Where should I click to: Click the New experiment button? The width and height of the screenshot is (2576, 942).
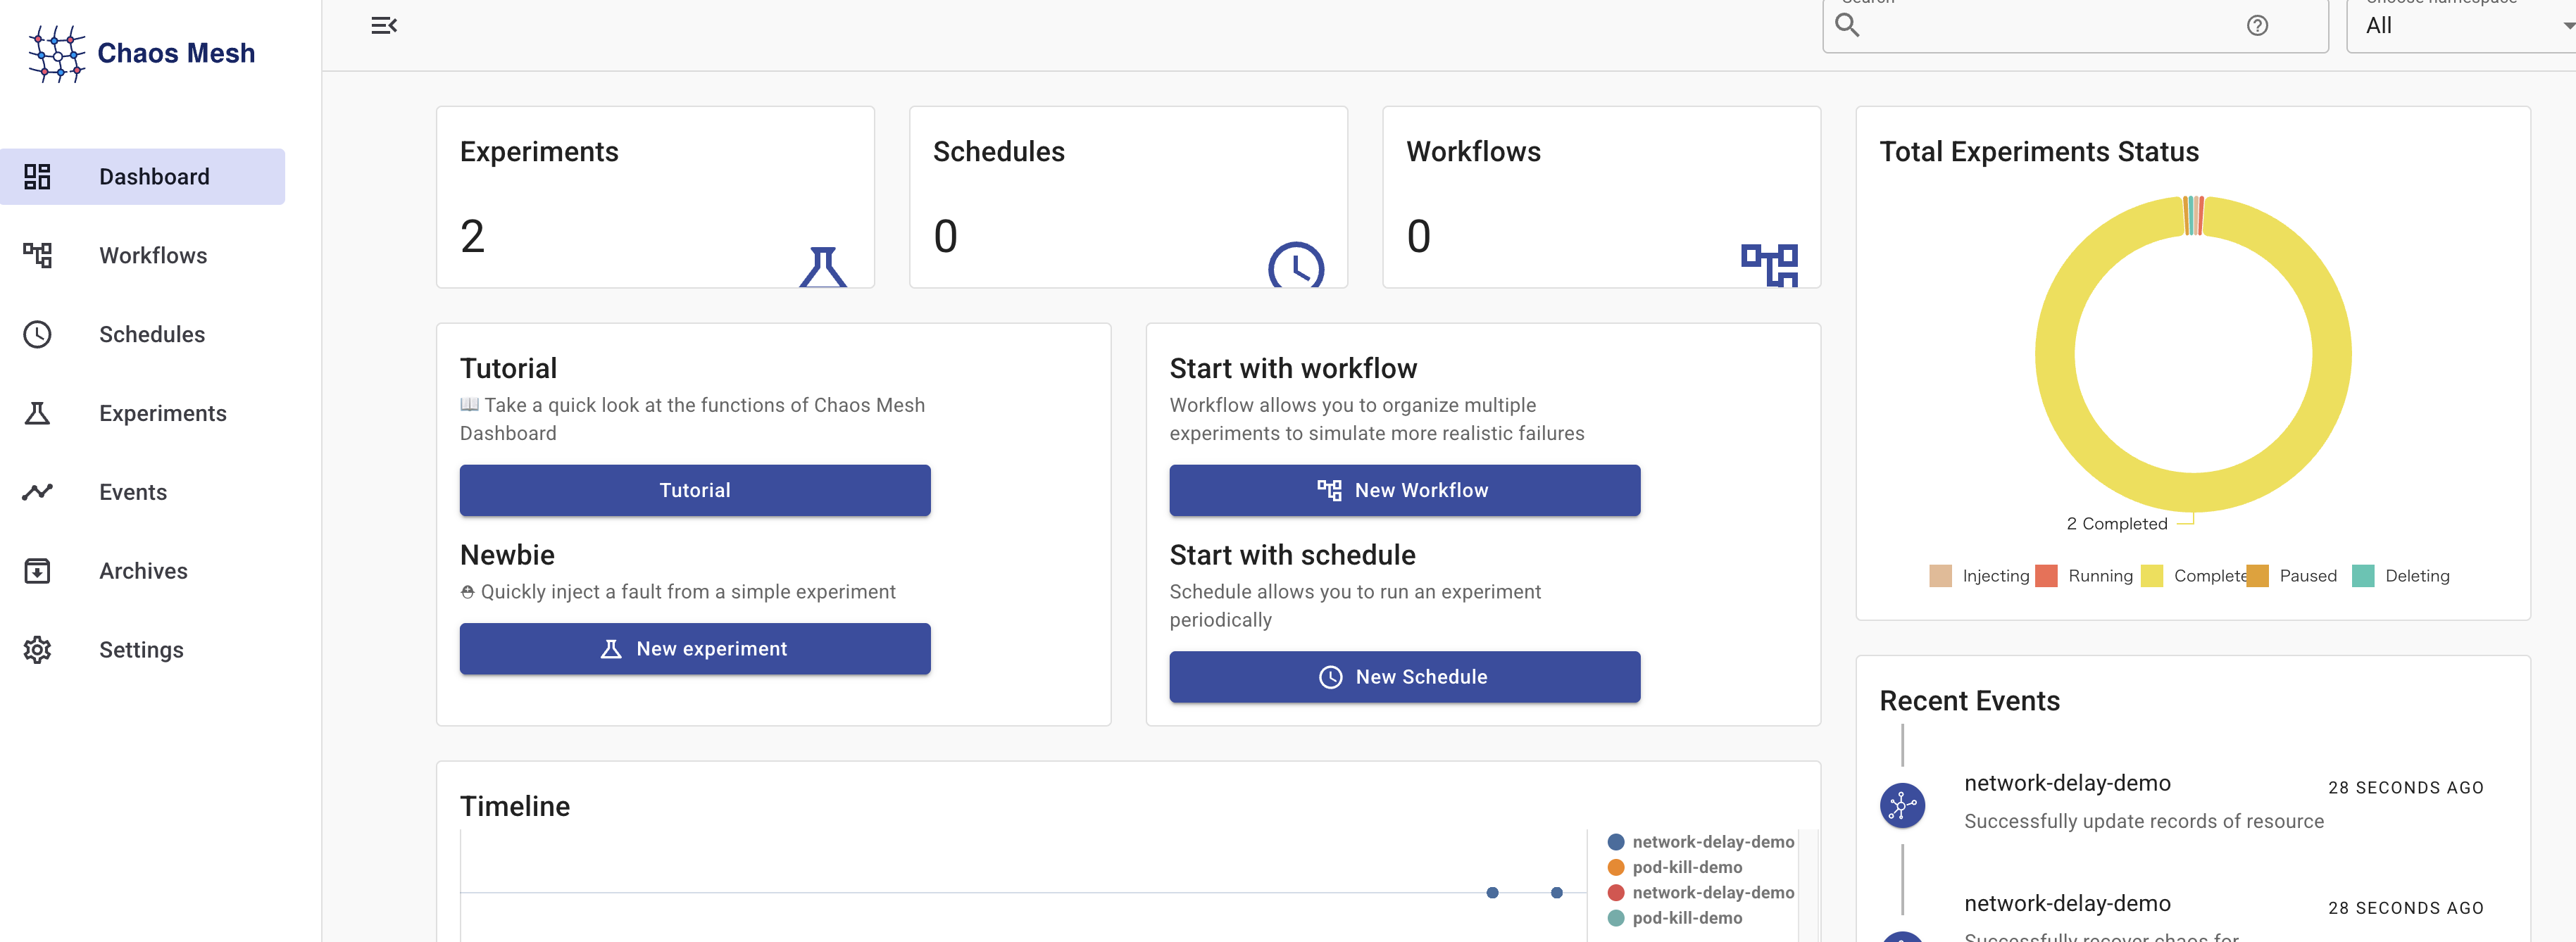tap(694, 649)
